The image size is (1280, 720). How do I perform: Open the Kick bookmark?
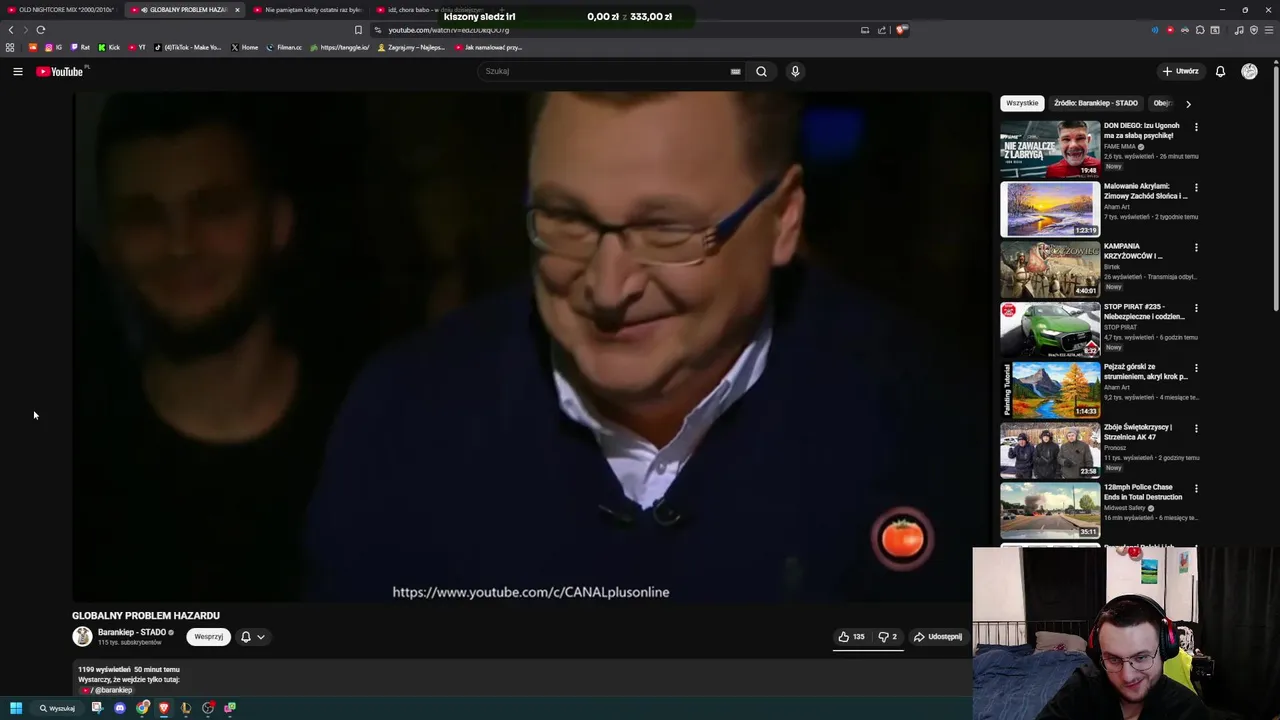pos(109,47)
